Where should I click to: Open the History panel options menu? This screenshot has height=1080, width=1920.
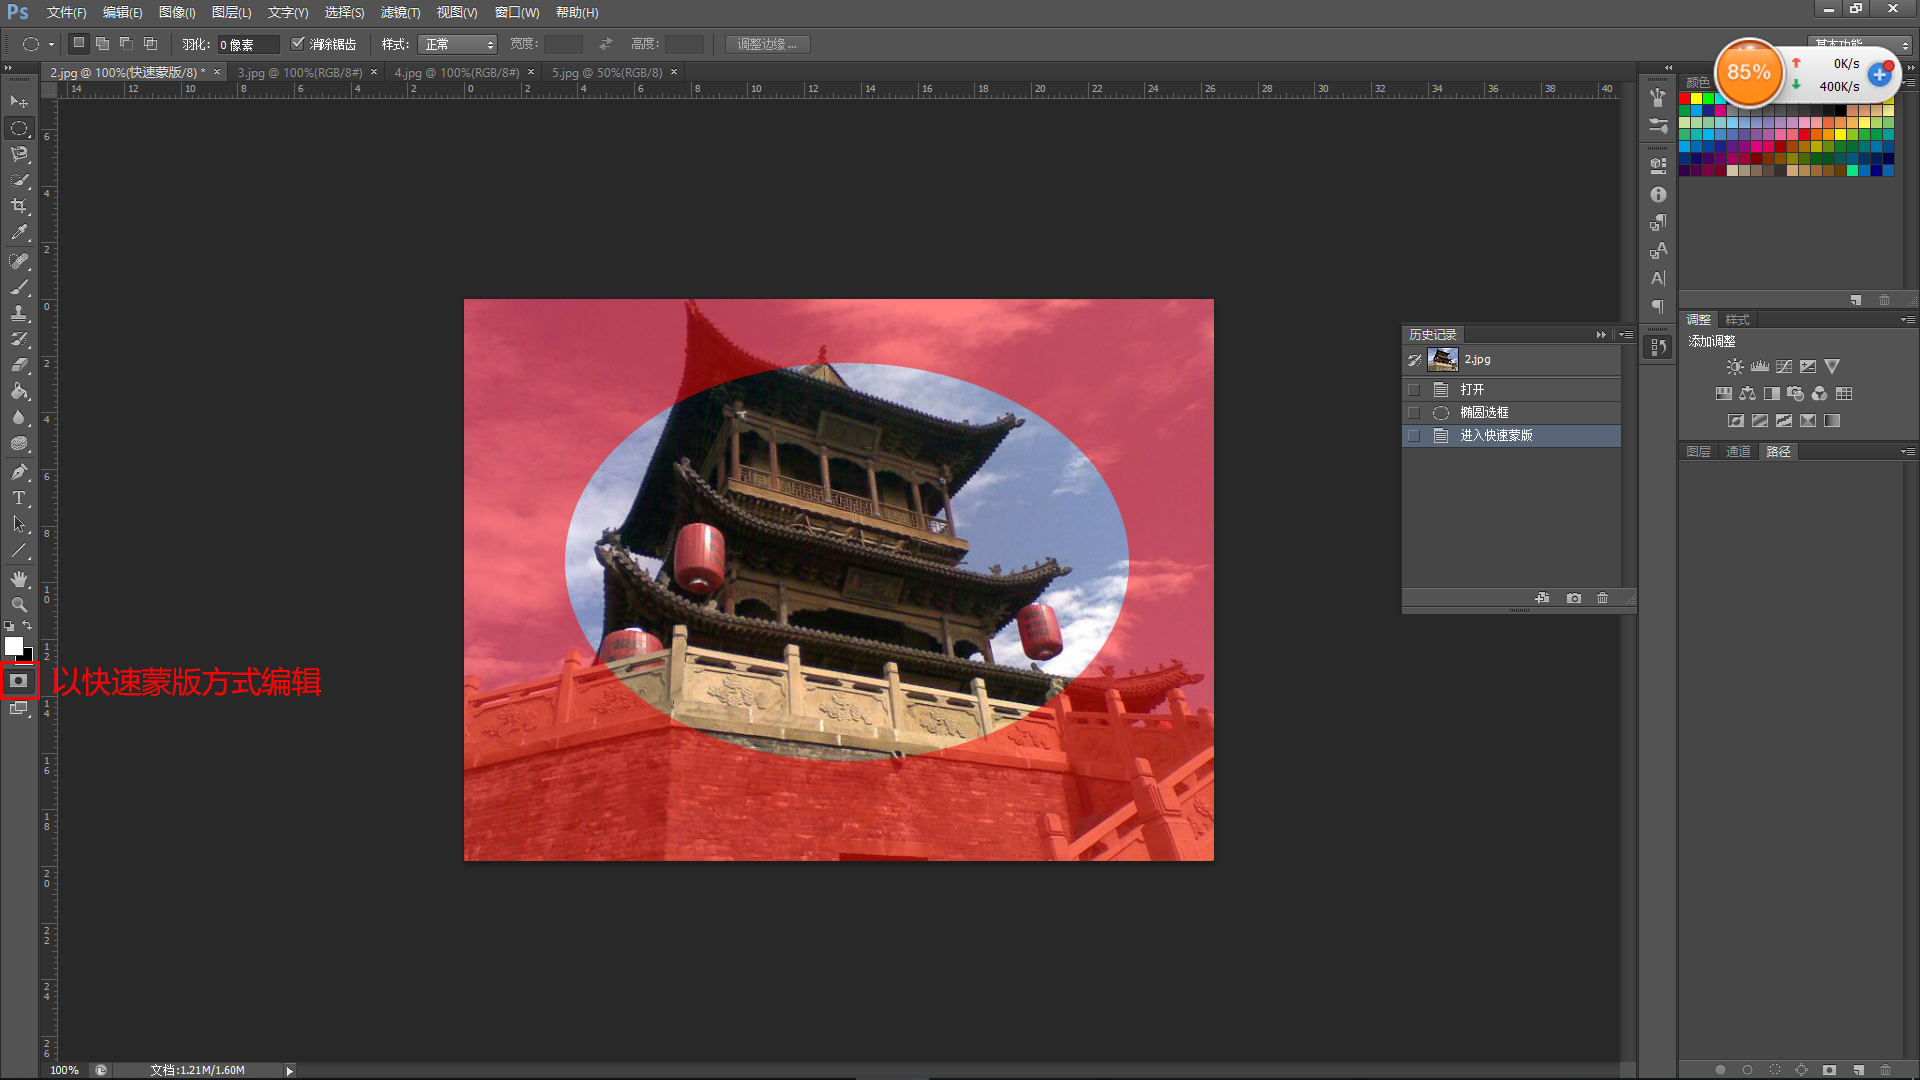[x=1627, y=335]
